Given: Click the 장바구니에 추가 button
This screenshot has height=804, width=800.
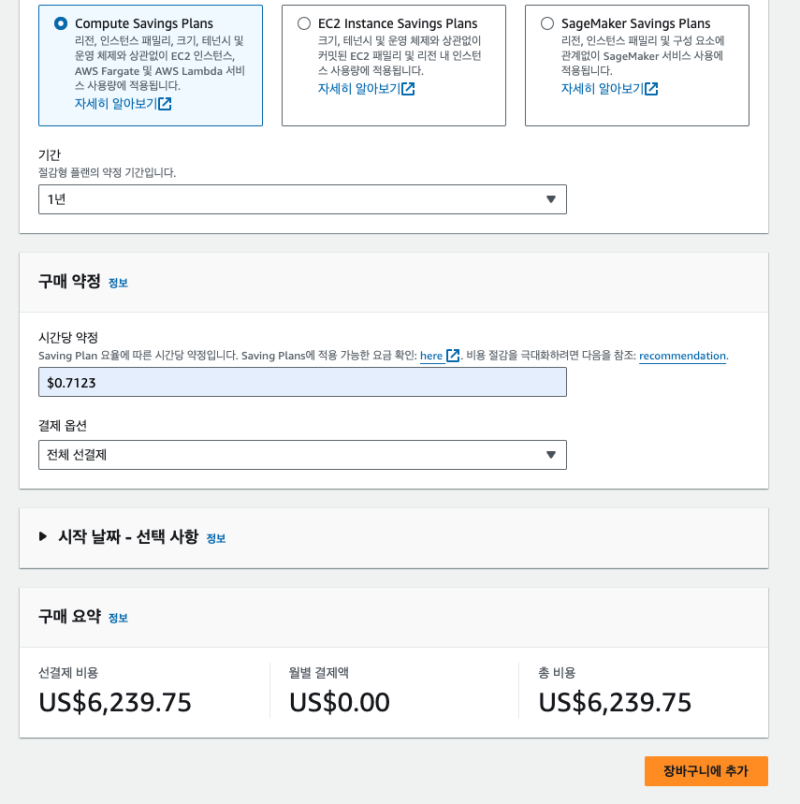Looking at the screenshot, I should click(x=706, y=771).
